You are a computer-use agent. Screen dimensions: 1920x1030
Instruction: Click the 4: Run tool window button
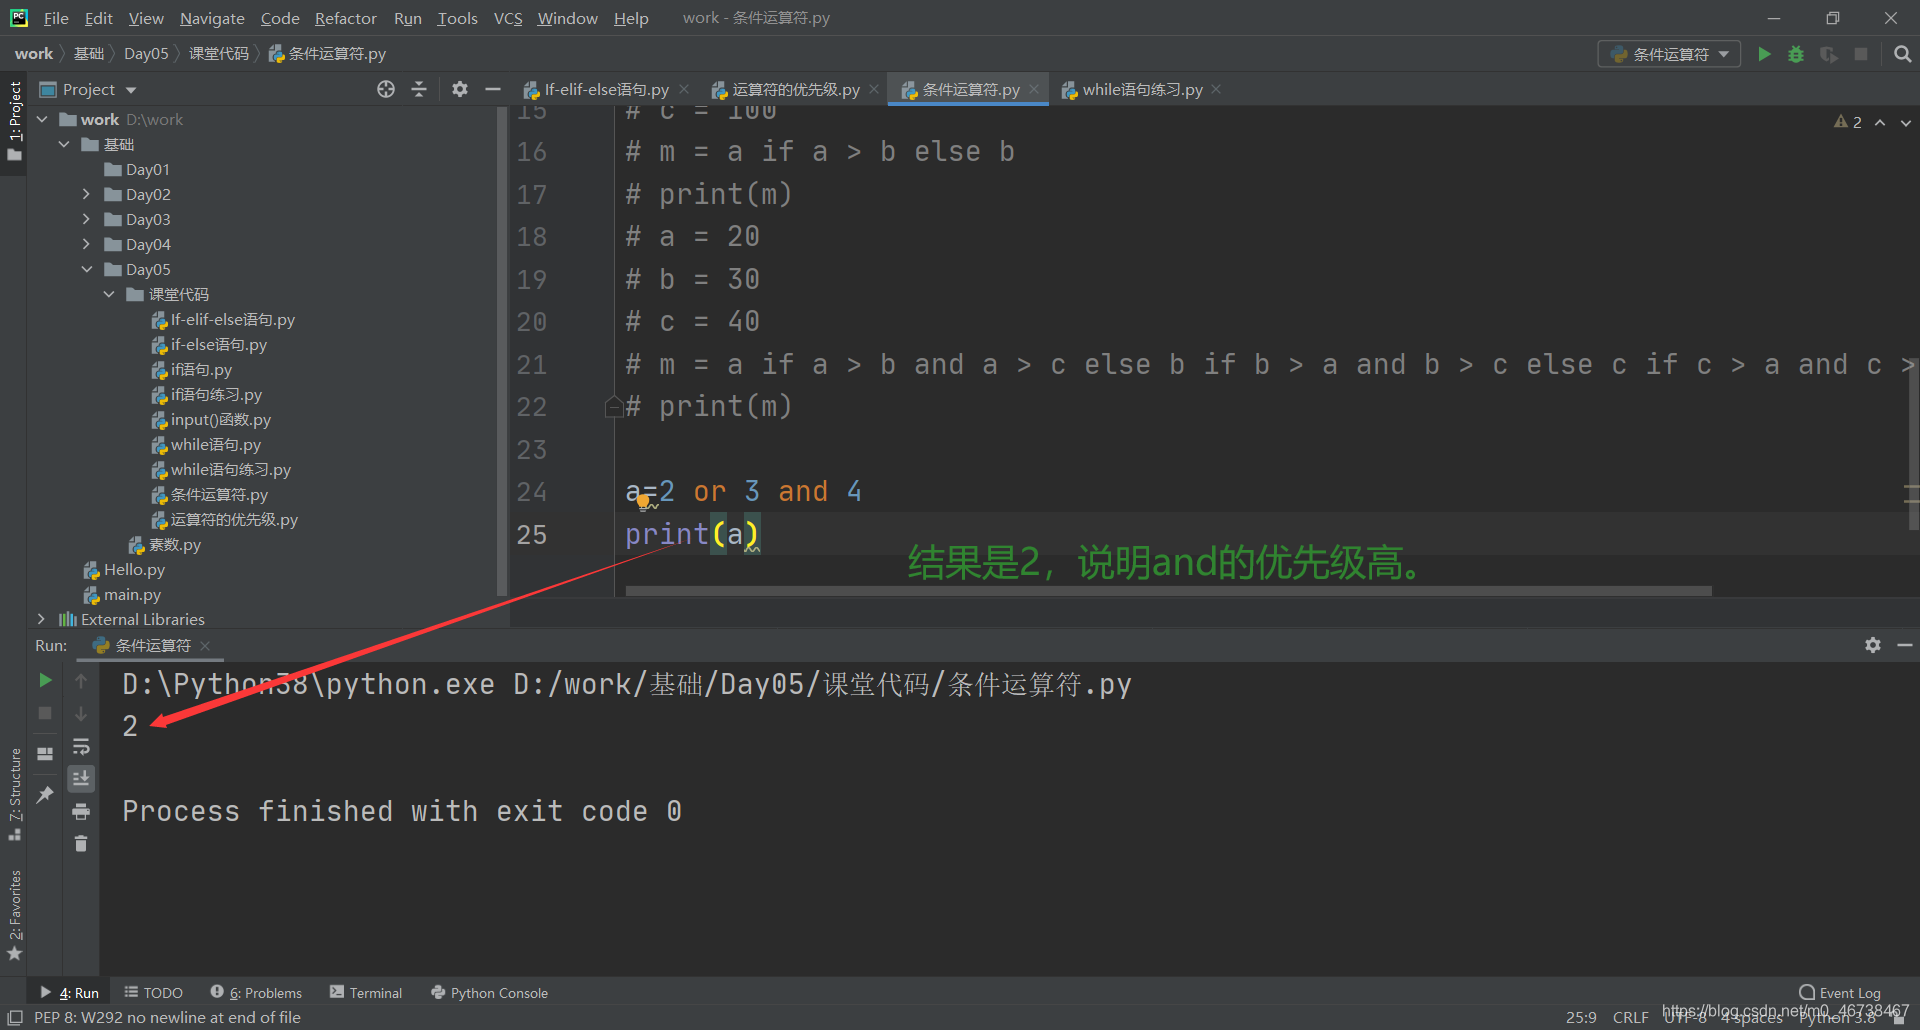click(70, 992)
